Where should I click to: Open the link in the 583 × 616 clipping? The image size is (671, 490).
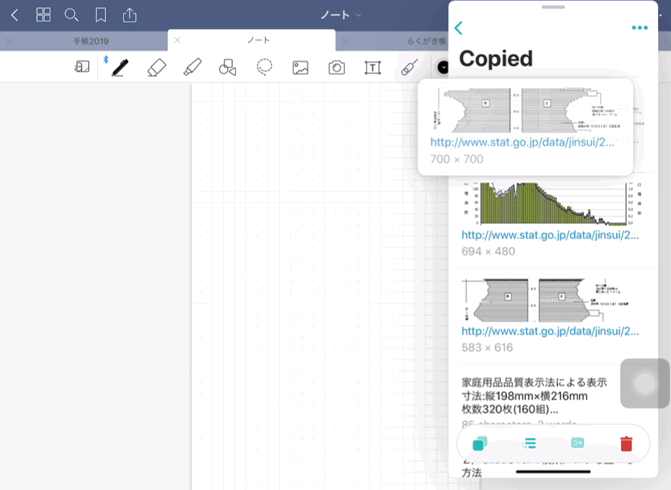tap(550, 331)
